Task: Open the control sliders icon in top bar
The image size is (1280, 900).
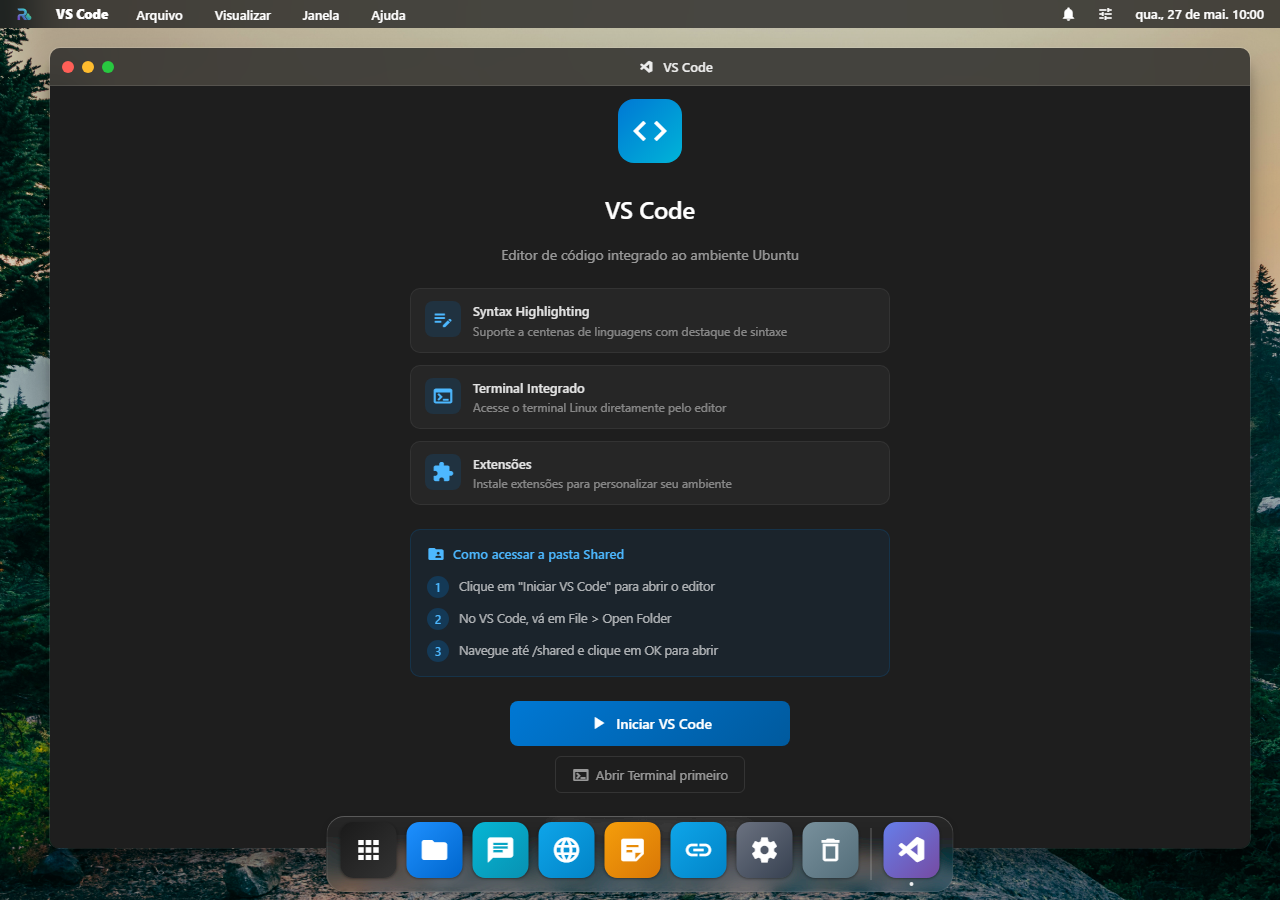Action: [1105, 14]
